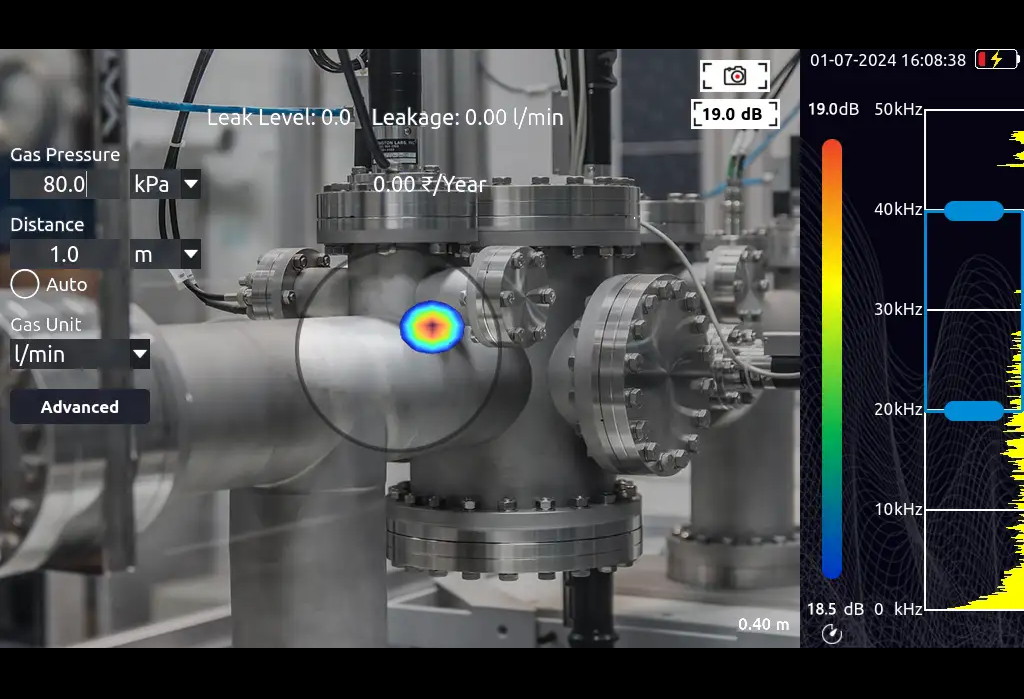
Task: Click the gauge dial icon below 18.5 dB
Action: tap(832, 633)
